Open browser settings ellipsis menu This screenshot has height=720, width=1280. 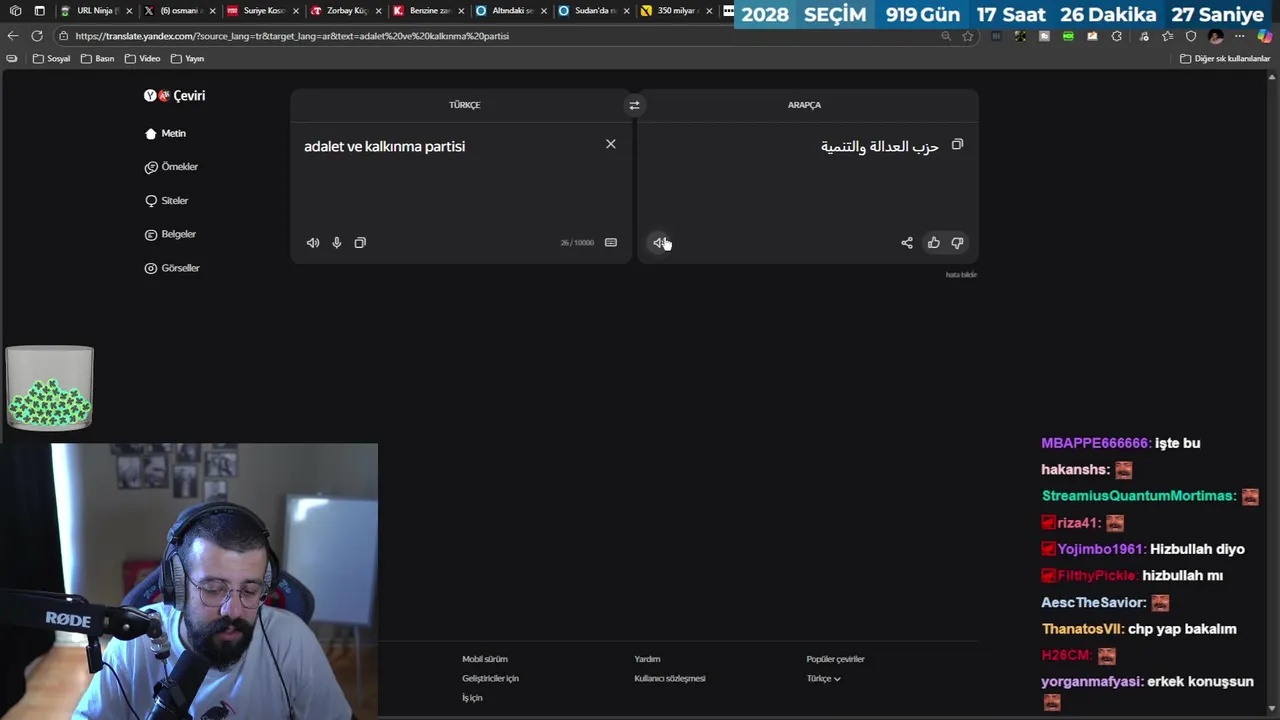pyautogui.click(x=1240, y=36)
